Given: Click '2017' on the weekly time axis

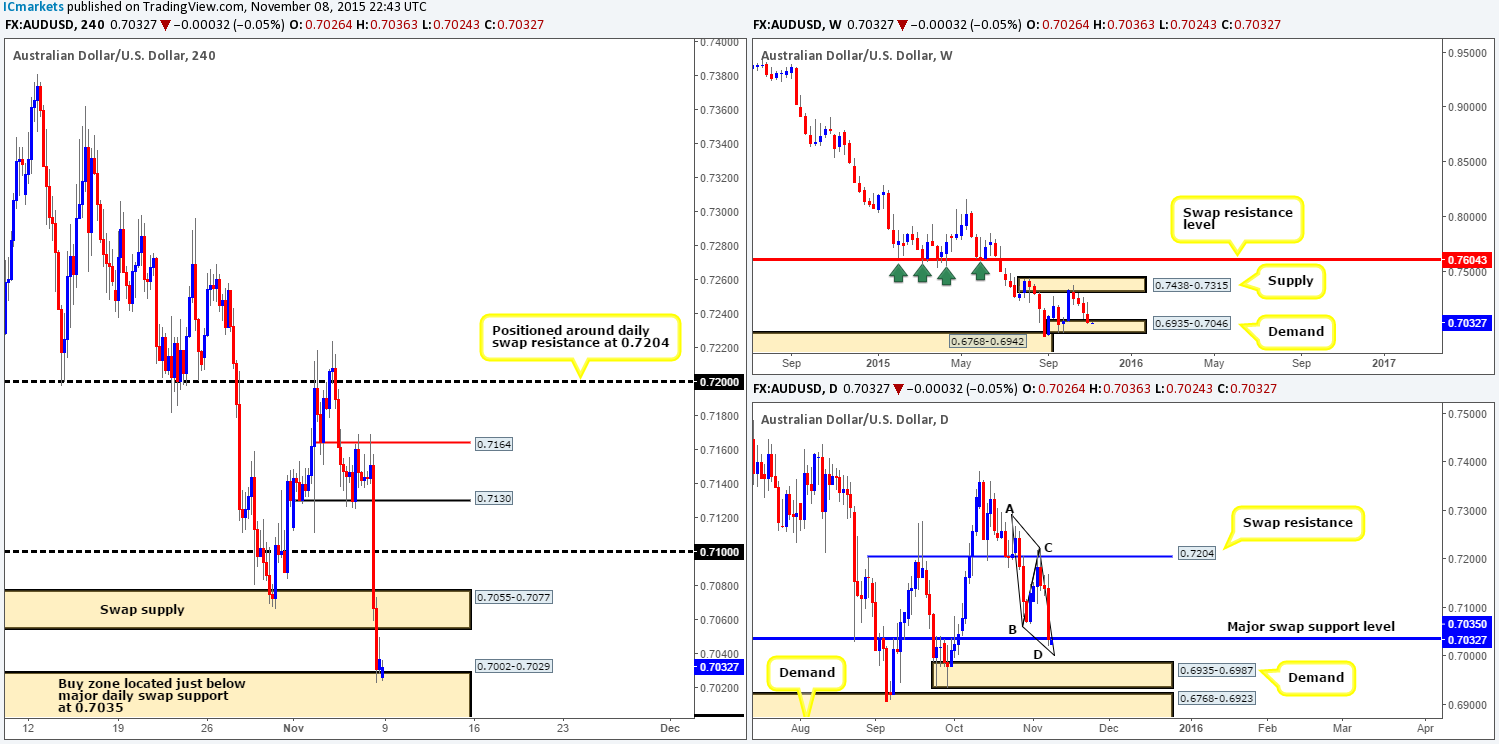Looking at the screenshot, I should click(x=1383, y=364).
